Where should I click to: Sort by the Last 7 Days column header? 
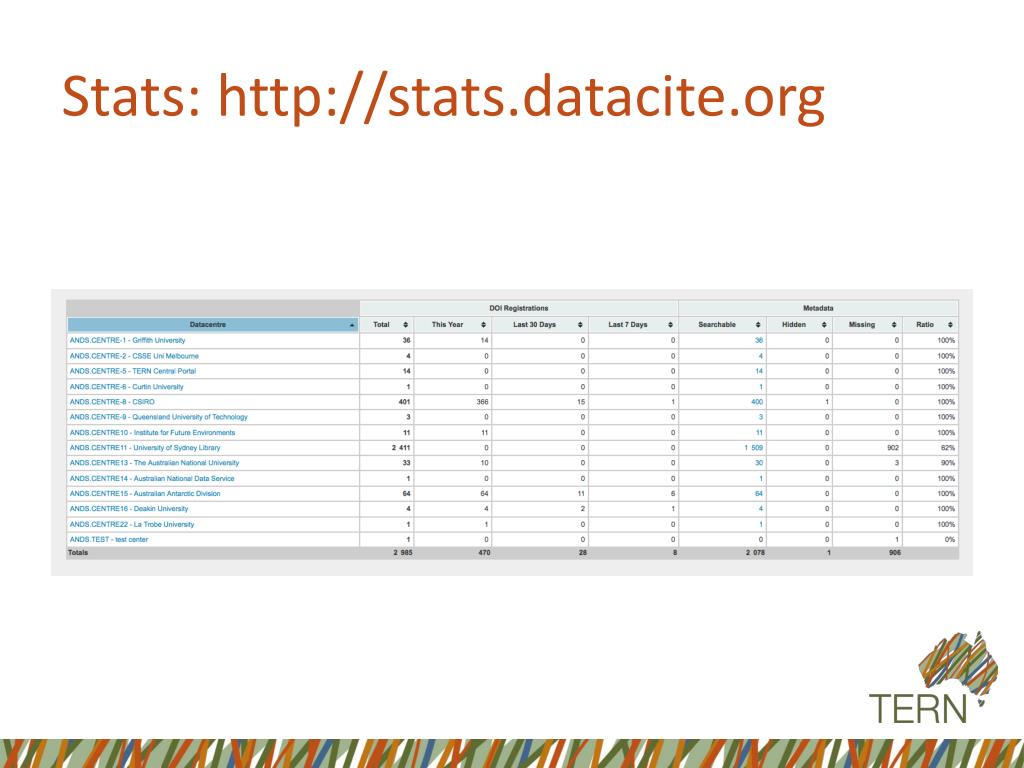(x=633, y=325)
